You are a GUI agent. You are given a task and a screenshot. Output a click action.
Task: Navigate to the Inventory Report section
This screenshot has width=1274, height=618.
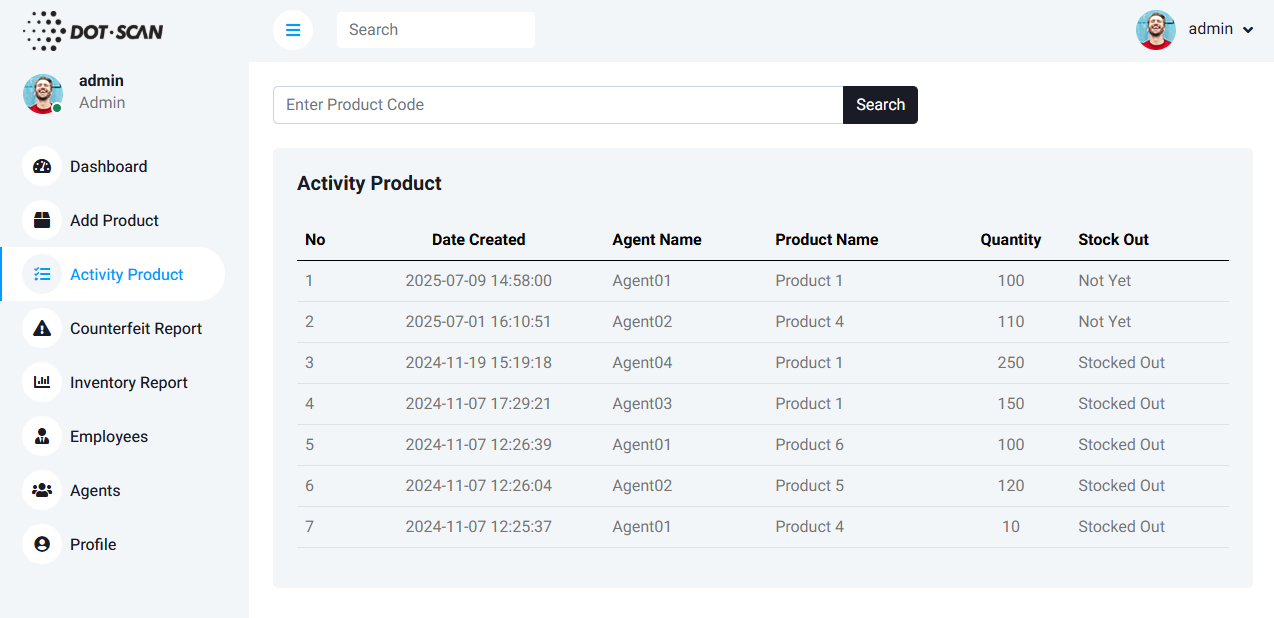pyautogui.click(x=128, y=382)
